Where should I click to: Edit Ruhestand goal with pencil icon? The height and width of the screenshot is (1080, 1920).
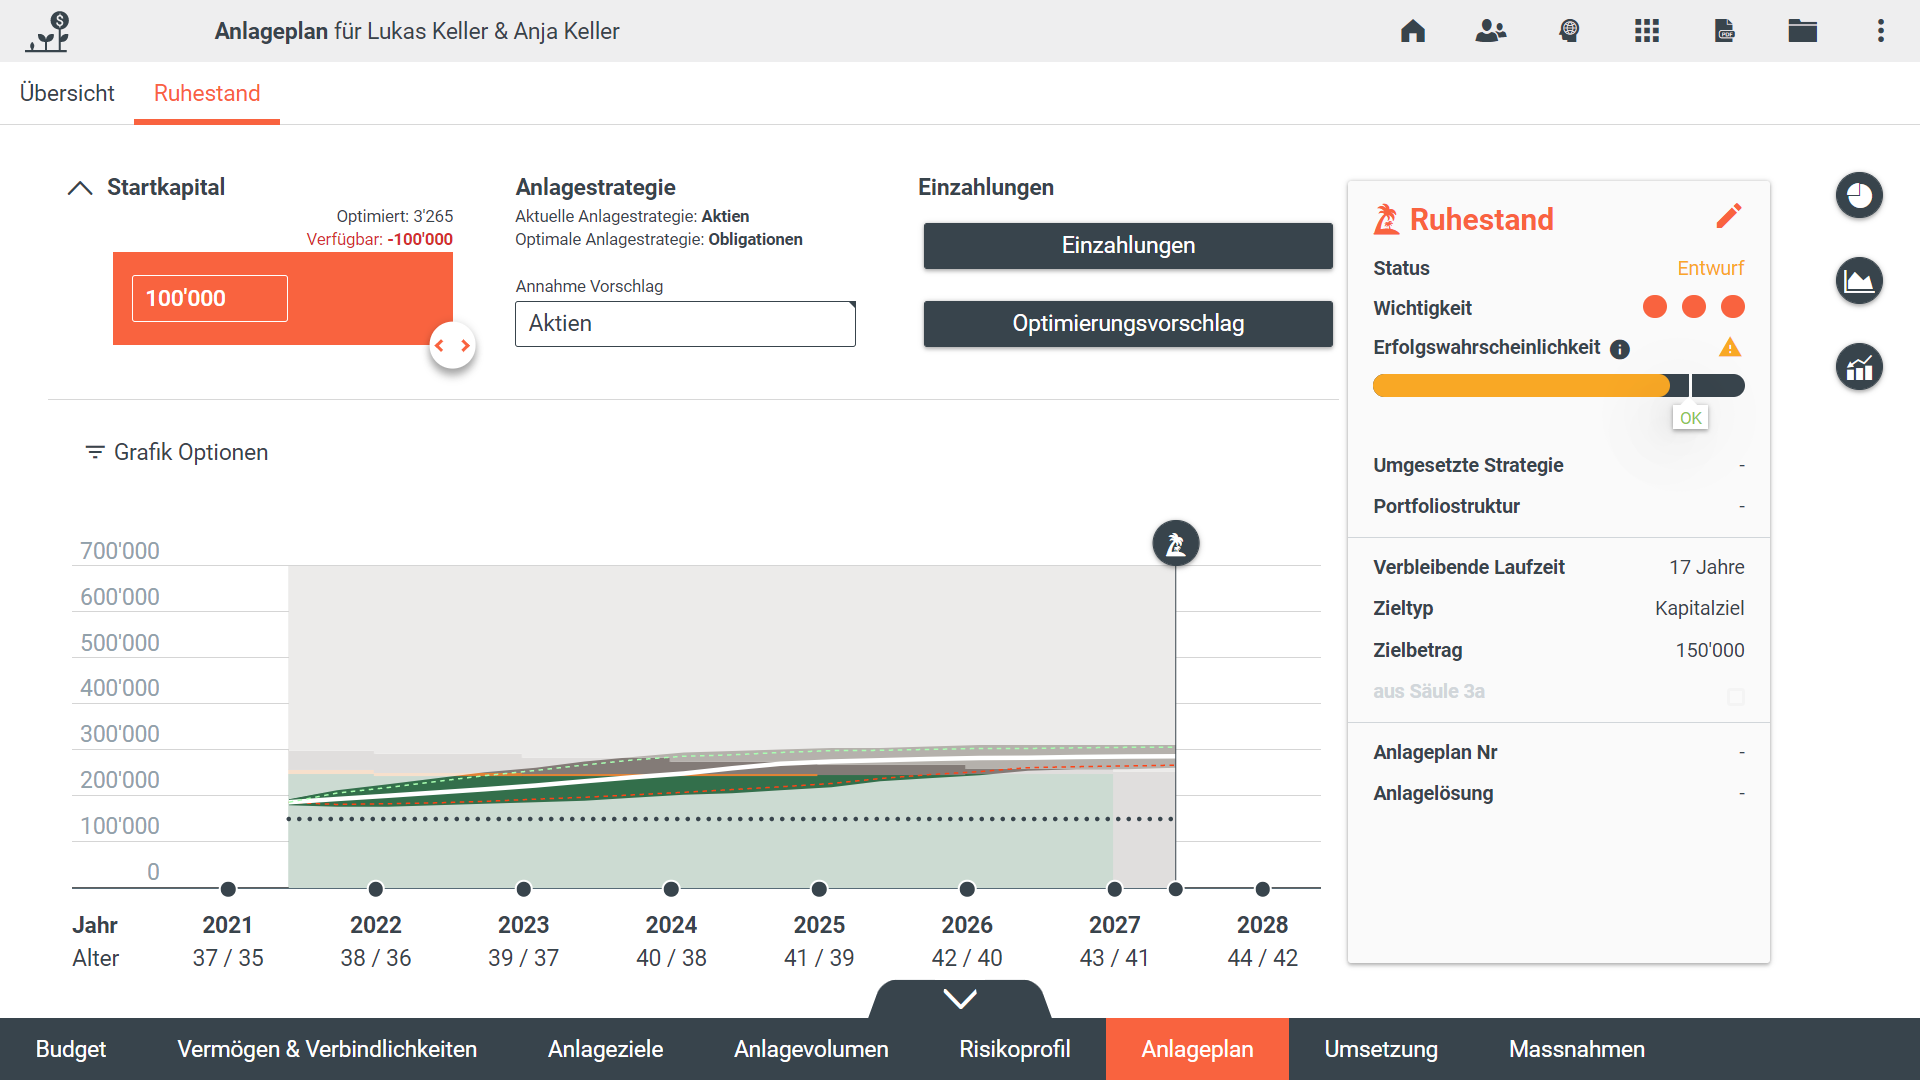(x=1729, y=216)
